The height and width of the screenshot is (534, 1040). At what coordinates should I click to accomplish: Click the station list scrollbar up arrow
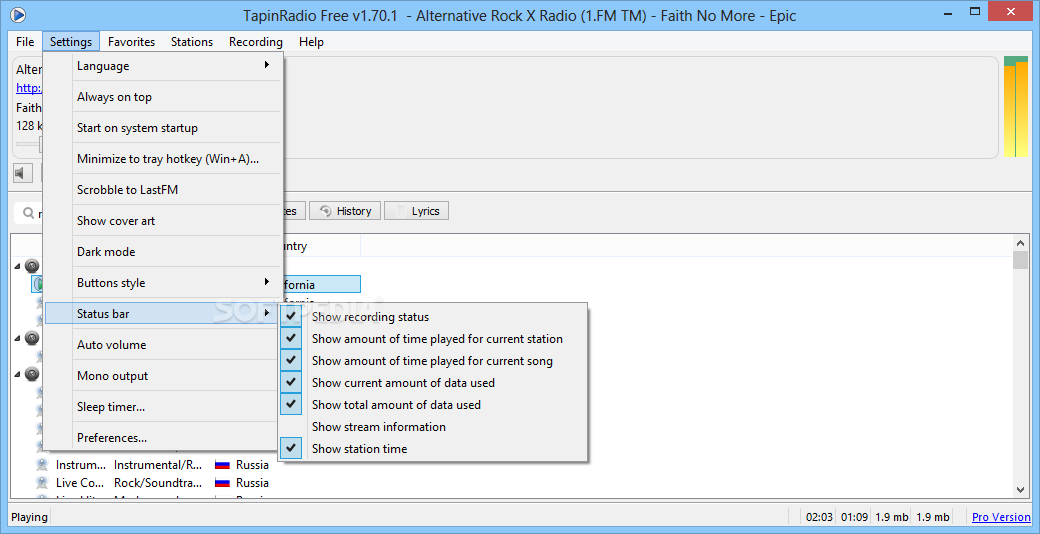pos(1021,242)
